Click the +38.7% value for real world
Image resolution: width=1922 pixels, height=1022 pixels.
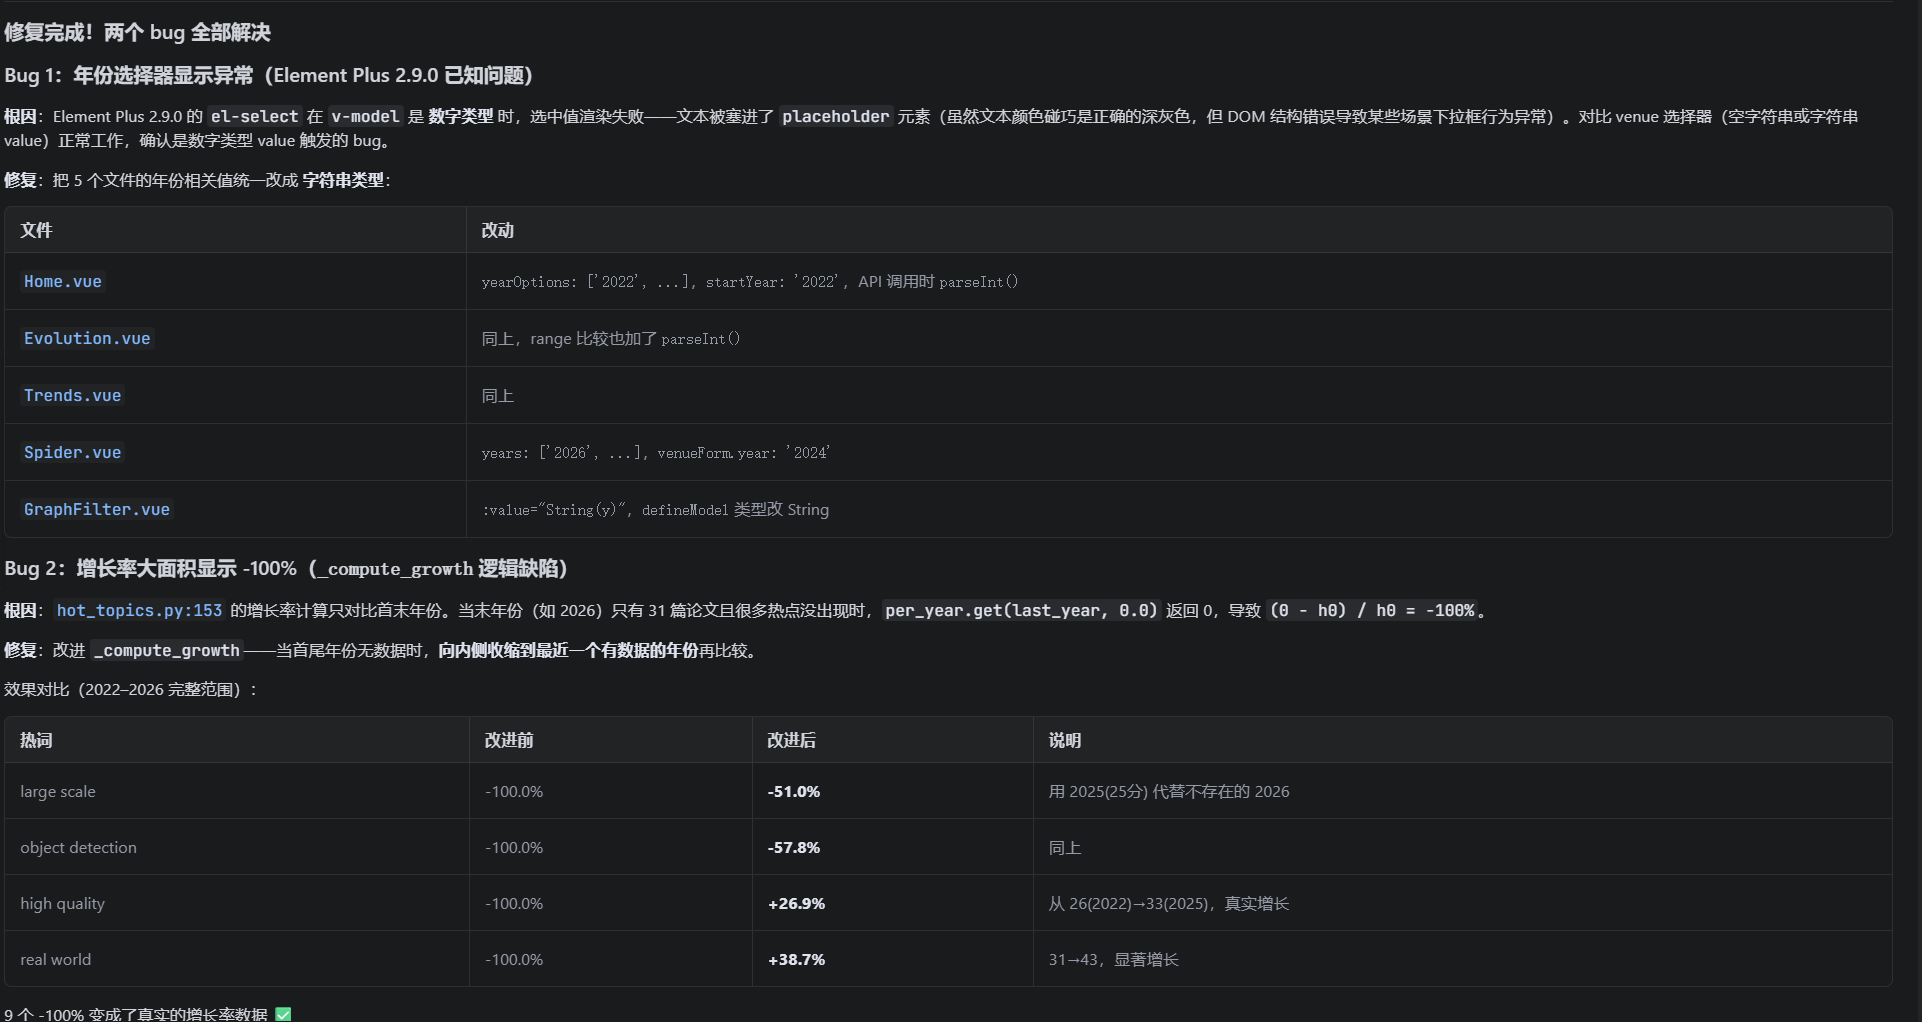coord(796,959)
